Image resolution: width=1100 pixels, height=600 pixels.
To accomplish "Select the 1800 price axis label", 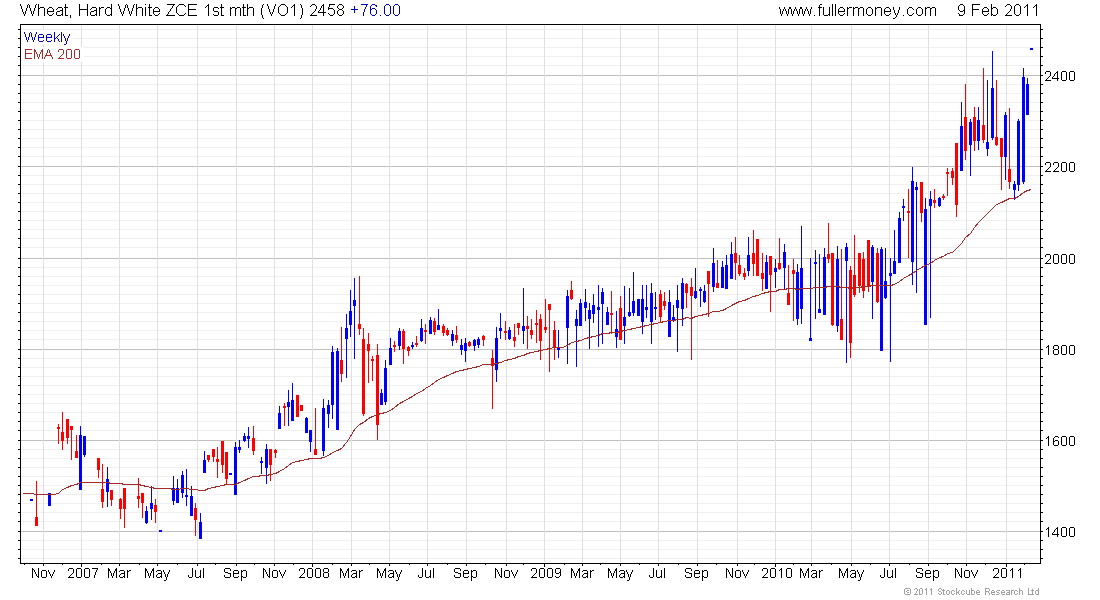I will 1060,349.
